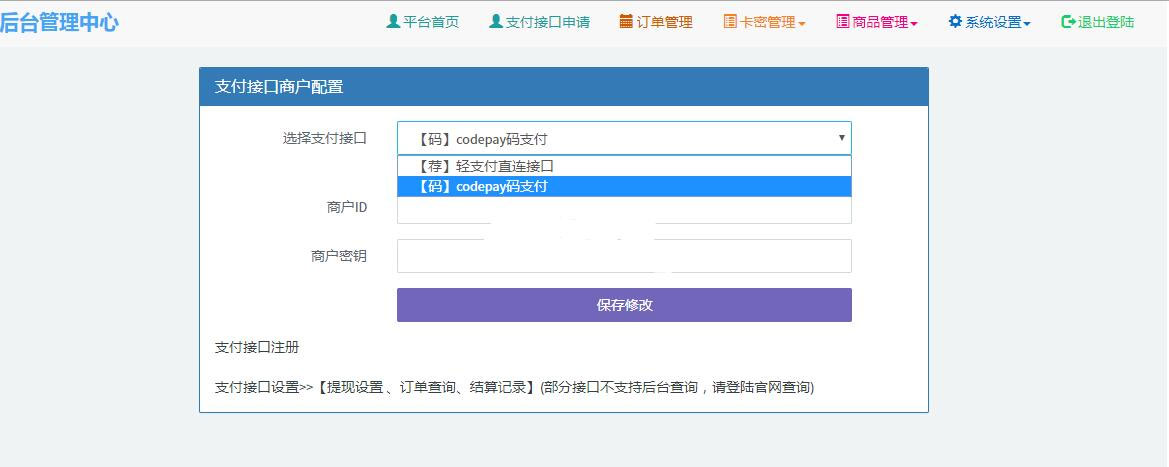Click the 支付接口设置 settings line
Viewport: 1169px width, 467px height.
pos(514,387)
